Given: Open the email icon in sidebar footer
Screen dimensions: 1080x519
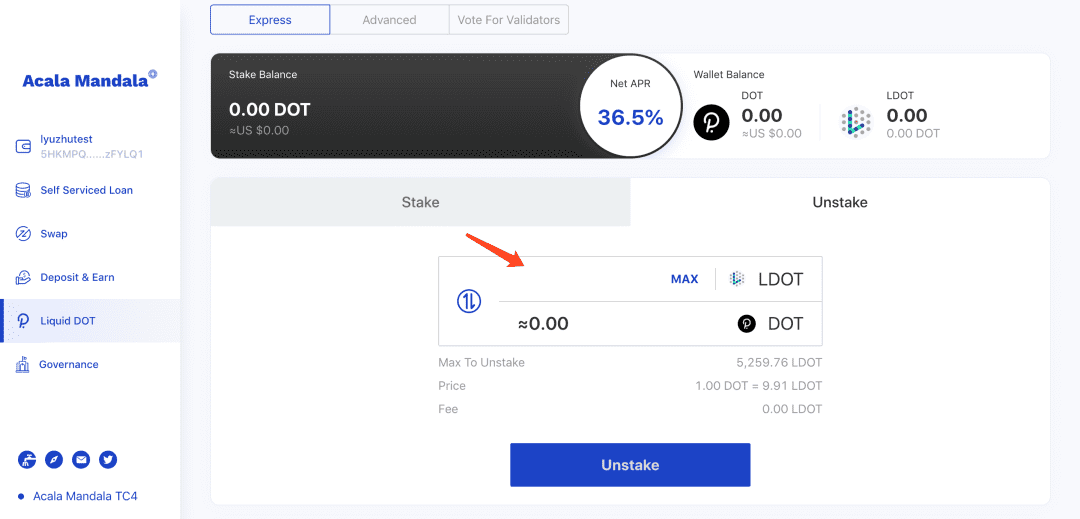Looking at the screenshot, I should [x=81, y=460].
